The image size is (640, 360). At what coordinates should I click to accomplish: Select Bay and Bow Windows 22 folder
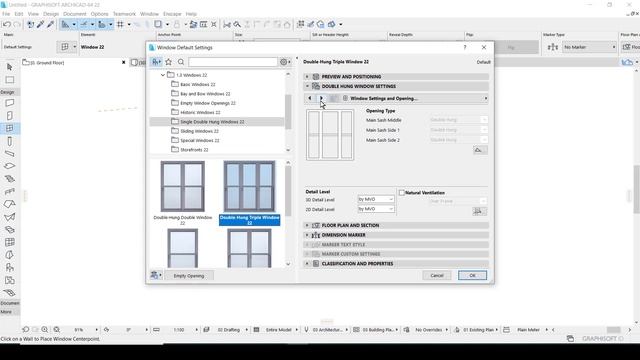(205, 94)
